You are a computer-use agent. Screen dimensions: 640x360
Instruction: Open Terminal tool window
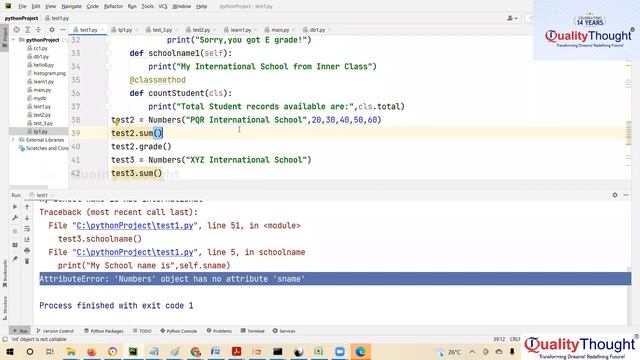pyautogui.click(x=252, y=331)
